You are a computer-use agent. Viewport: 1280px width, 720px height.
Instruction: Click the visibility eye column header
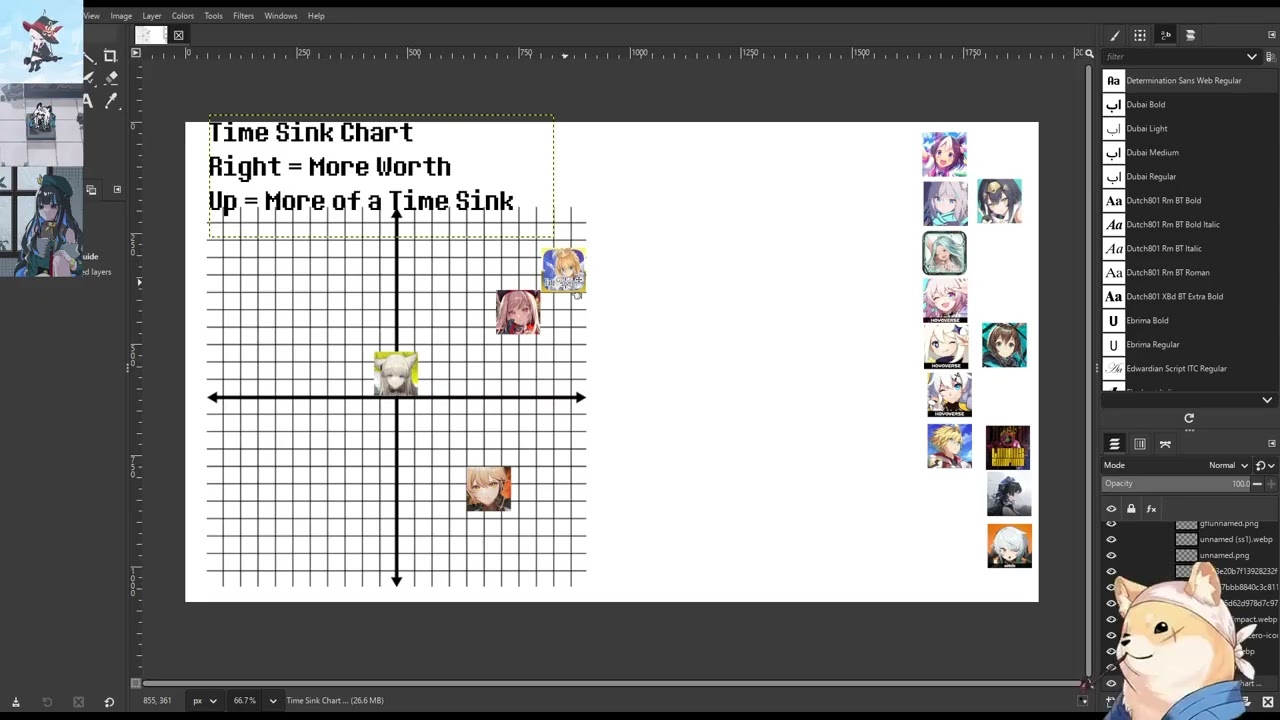coord(1111,509)
